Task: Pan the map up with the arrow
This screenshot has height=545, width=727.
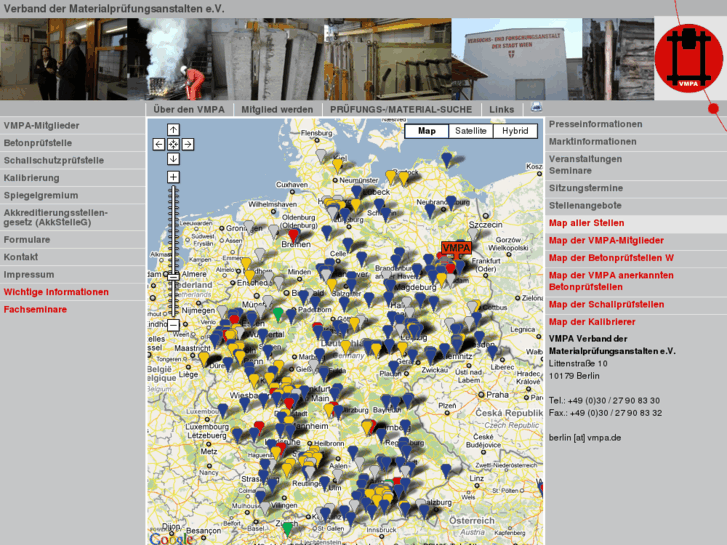Action: 173,130
